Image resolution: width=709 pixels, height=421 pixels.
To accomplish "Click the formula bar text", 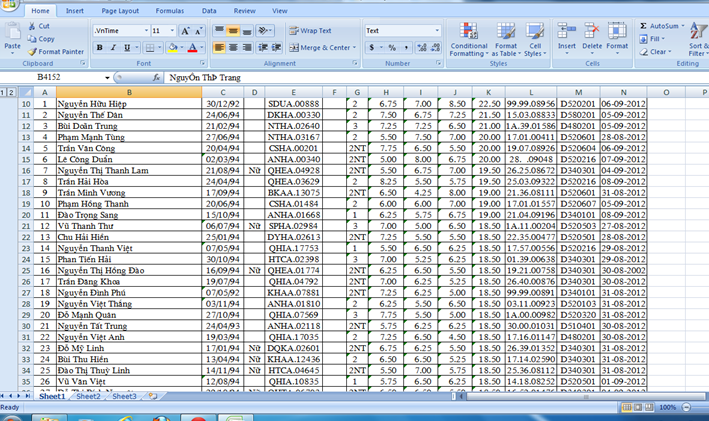I will (205, 78).
